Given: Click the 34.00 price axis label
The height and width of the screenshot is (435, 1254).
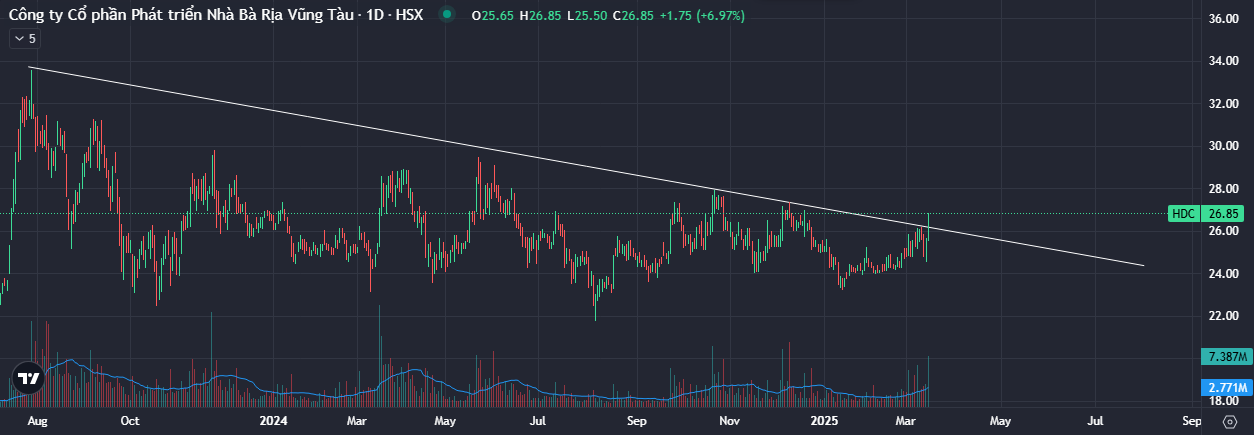Looking at the screenshot, I should (x=1224, y=61).
